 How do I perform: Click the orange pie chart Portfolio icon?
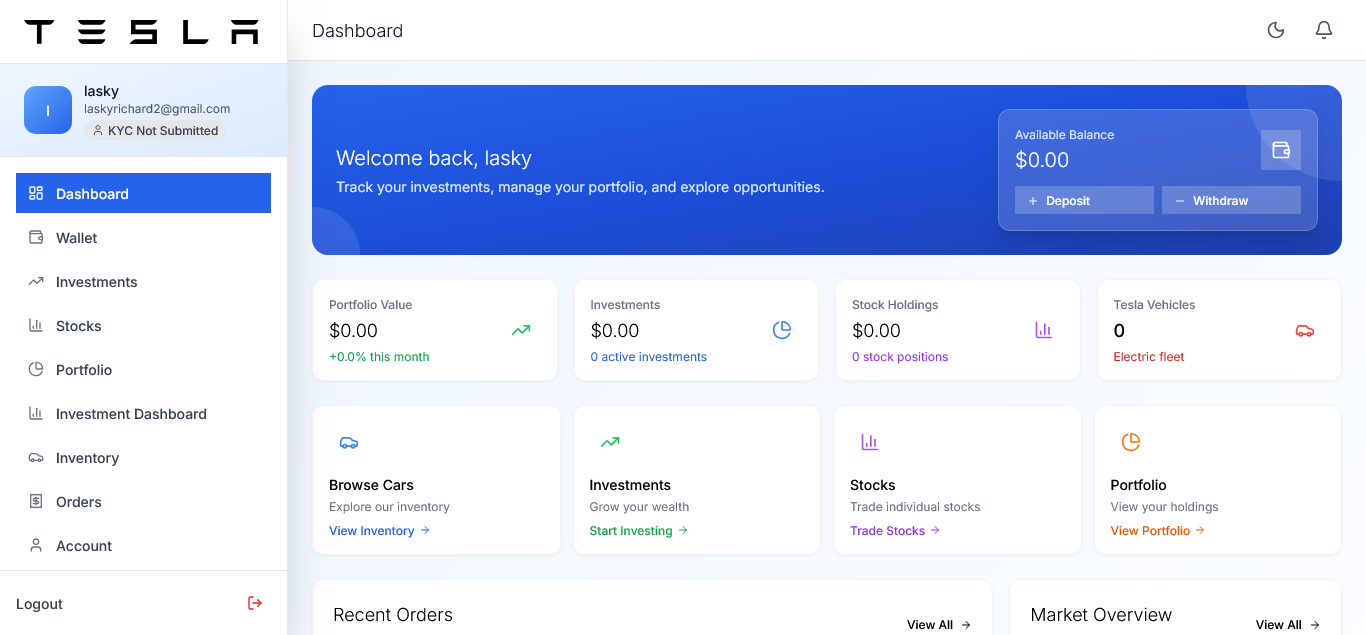(1131, 442)
